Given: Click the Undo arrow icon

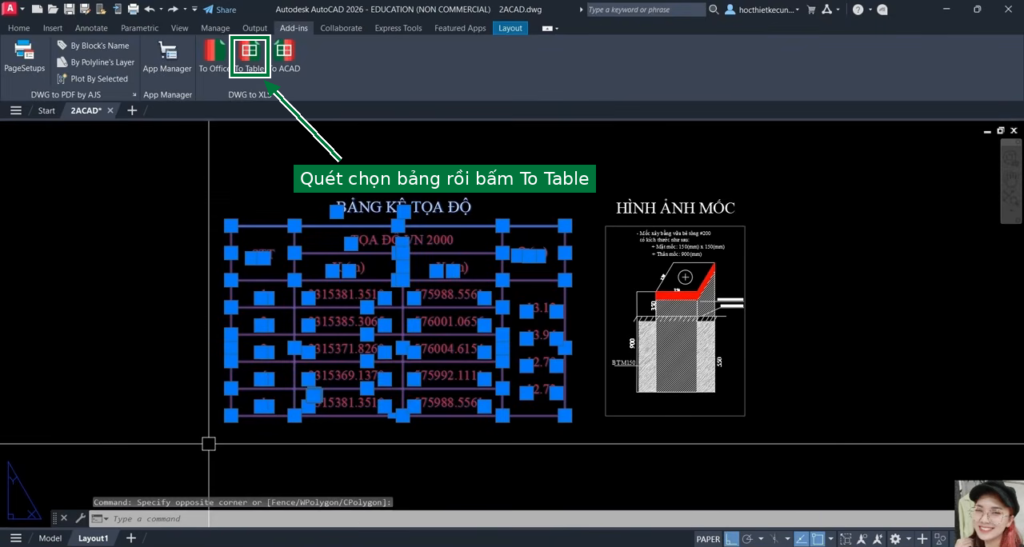Looking at the screenshot, I should tap(150, 9).
